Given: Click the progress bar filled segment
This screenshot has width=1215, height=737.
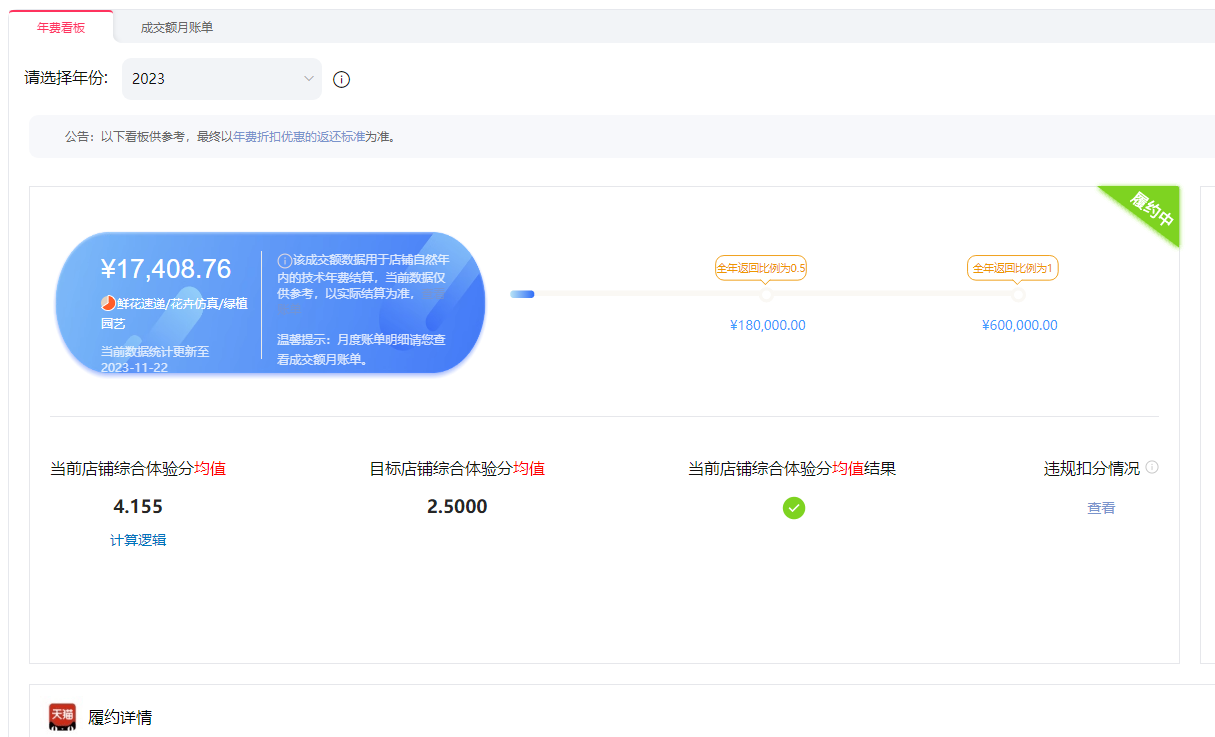Looking at the screenshot, I should click(522, 294).
